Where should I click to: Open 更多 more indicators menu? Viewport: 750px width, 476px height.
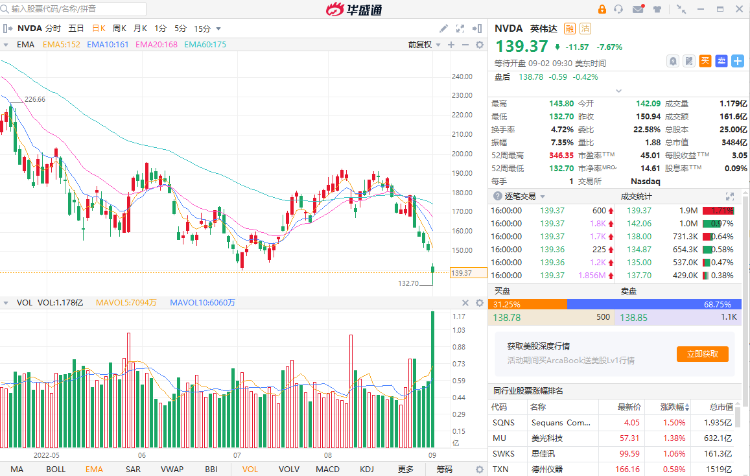pos(406,469)
